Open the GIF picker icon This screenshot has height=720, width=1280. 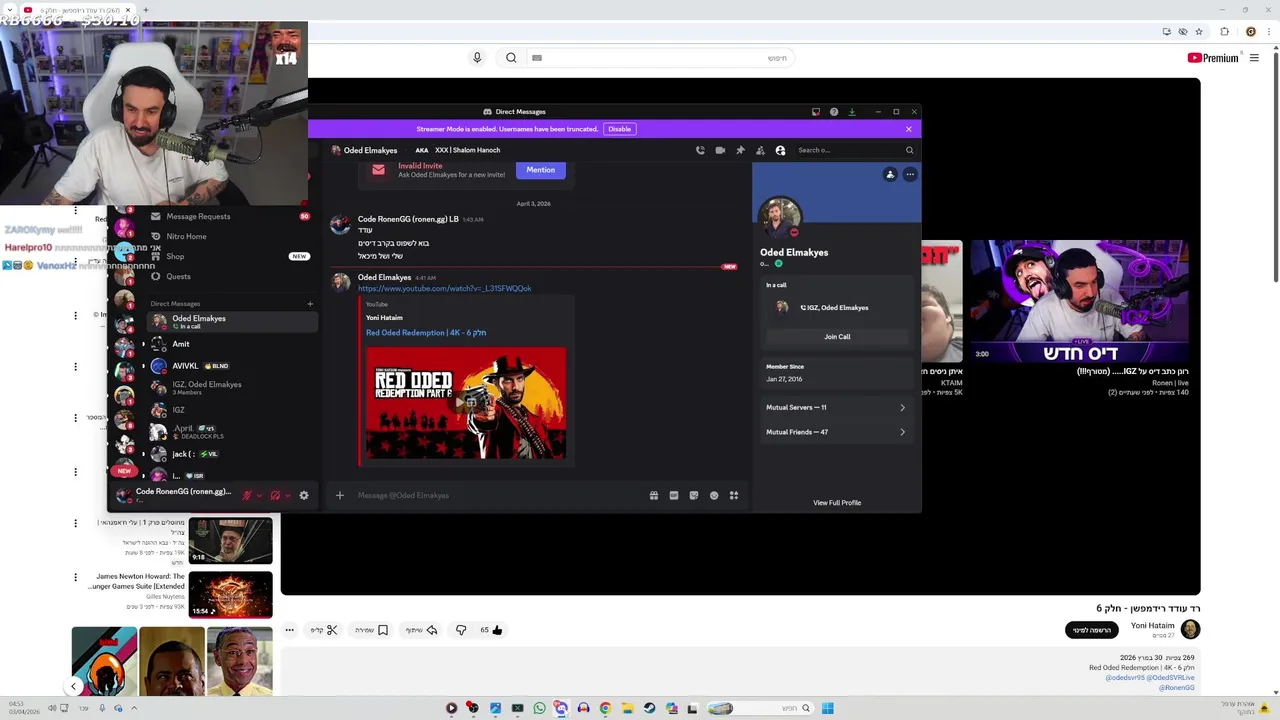(x=674, y=495)
